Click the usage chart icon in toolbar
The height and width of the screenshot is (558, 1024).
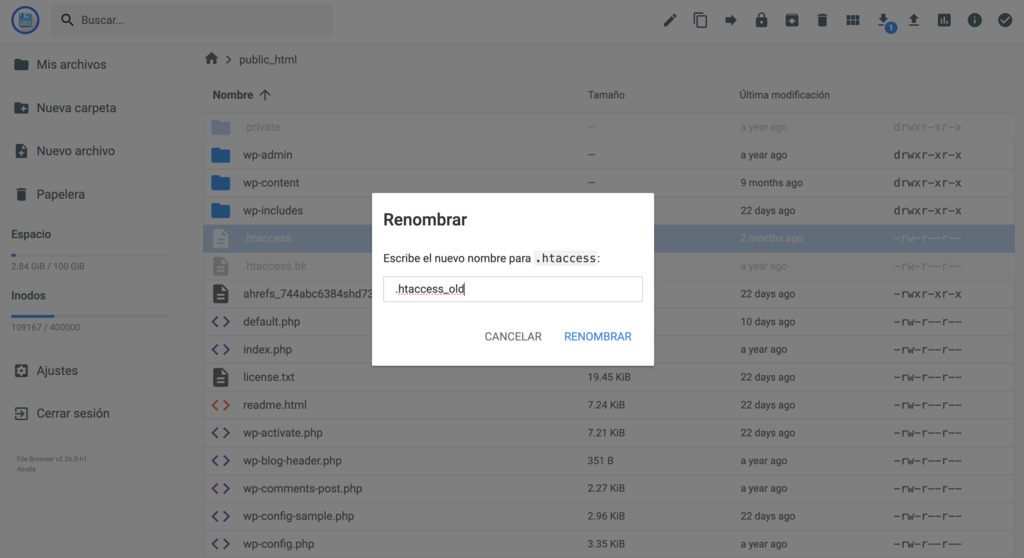coord(944,20)
